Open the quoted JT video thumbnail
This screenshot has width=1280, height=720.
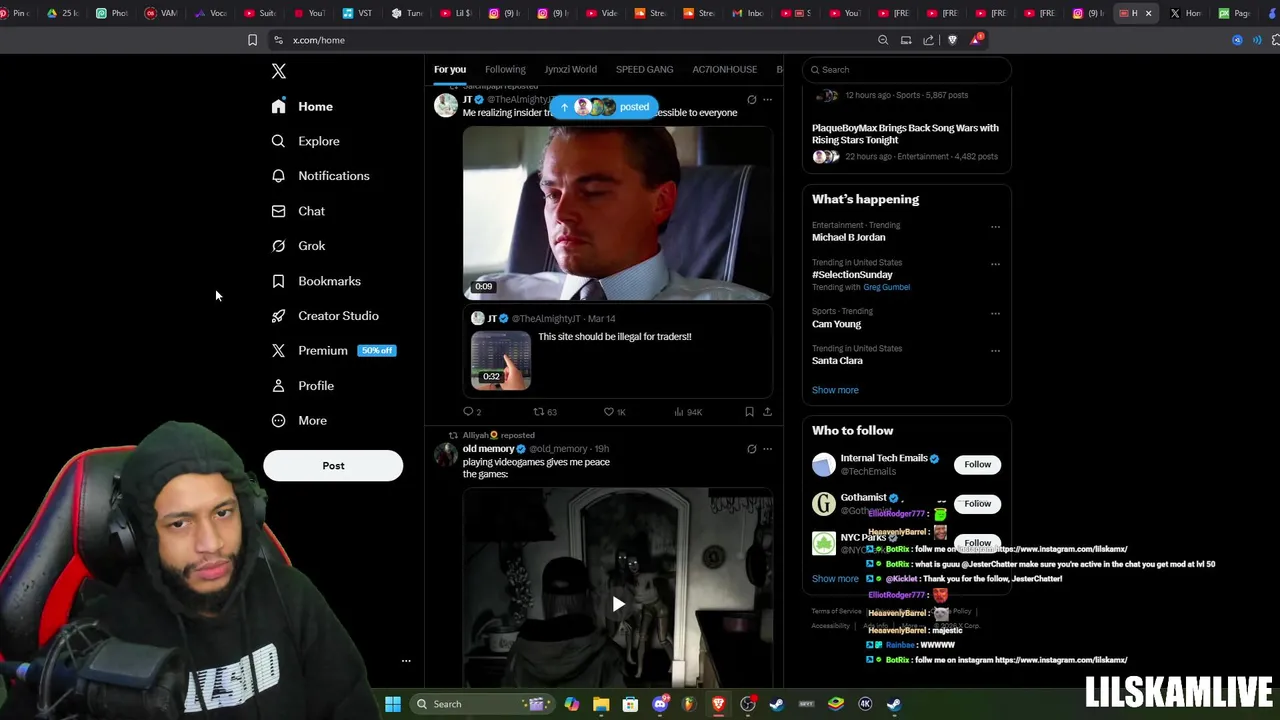click(501, 360)
